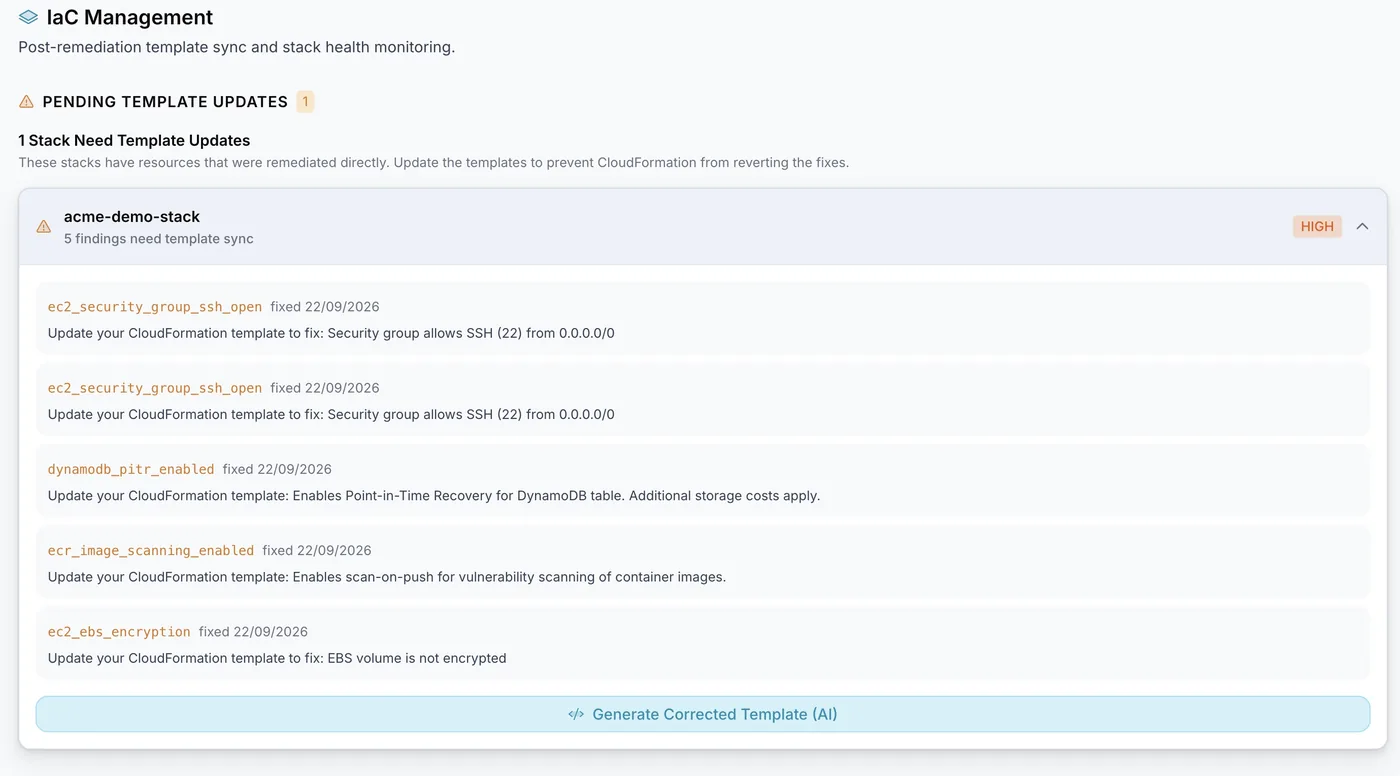Select the ec2_ebs_encryption finding name

[119, 632]
